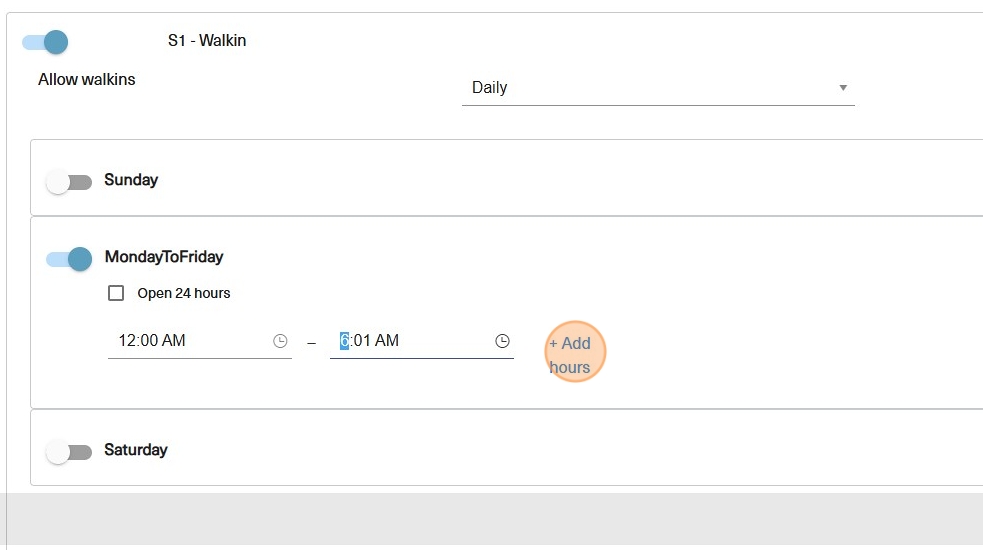Viewport: 983px width, 550px height.
Task: Check the Open 24 hours checkbox
Action: click(x=116, y=293)
